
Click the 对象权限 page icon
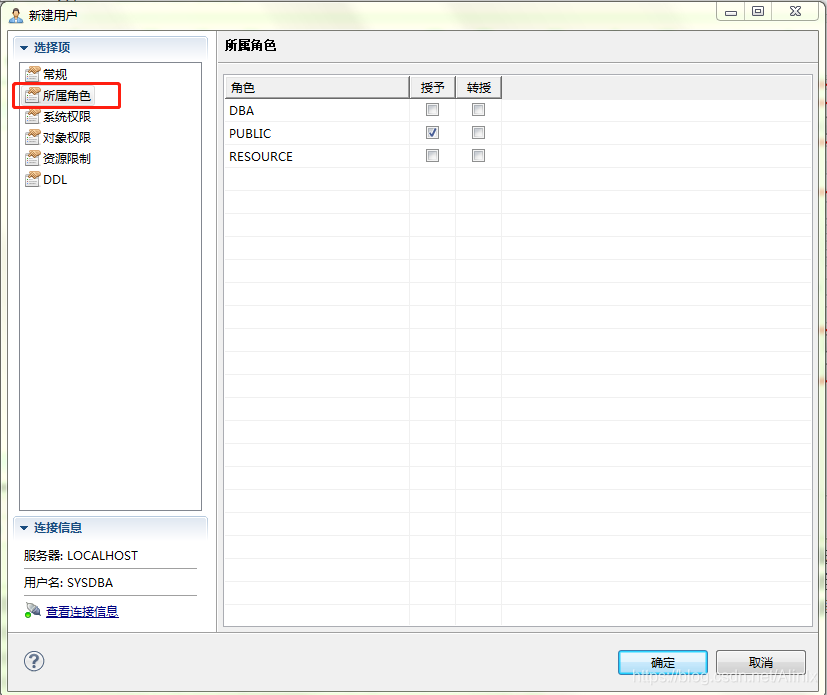tap(32, 138)
